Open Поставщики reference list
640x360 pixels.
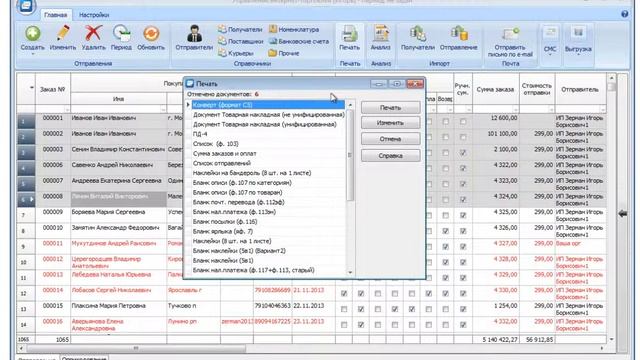tap(240, 41)
